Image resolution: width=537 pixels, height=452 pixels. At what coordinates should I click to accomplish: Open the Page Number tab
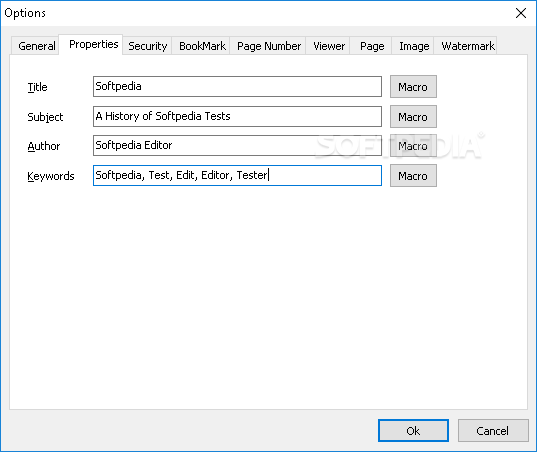point(268,46)
